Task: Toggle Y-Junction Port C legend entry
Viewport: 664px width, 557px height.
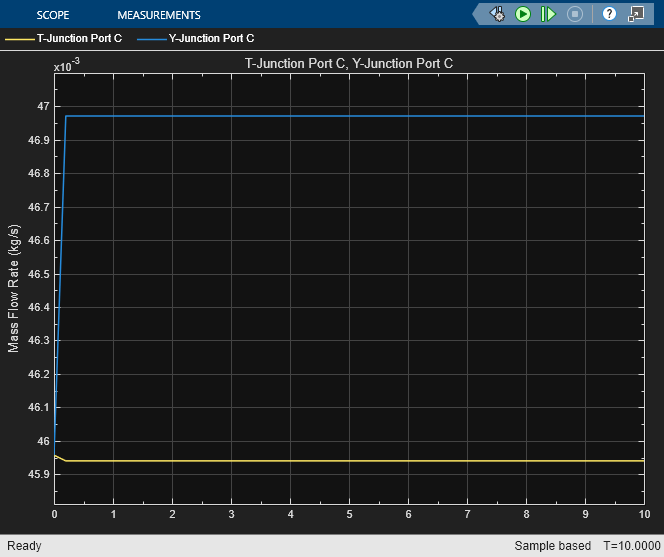Action: [210, 39]
